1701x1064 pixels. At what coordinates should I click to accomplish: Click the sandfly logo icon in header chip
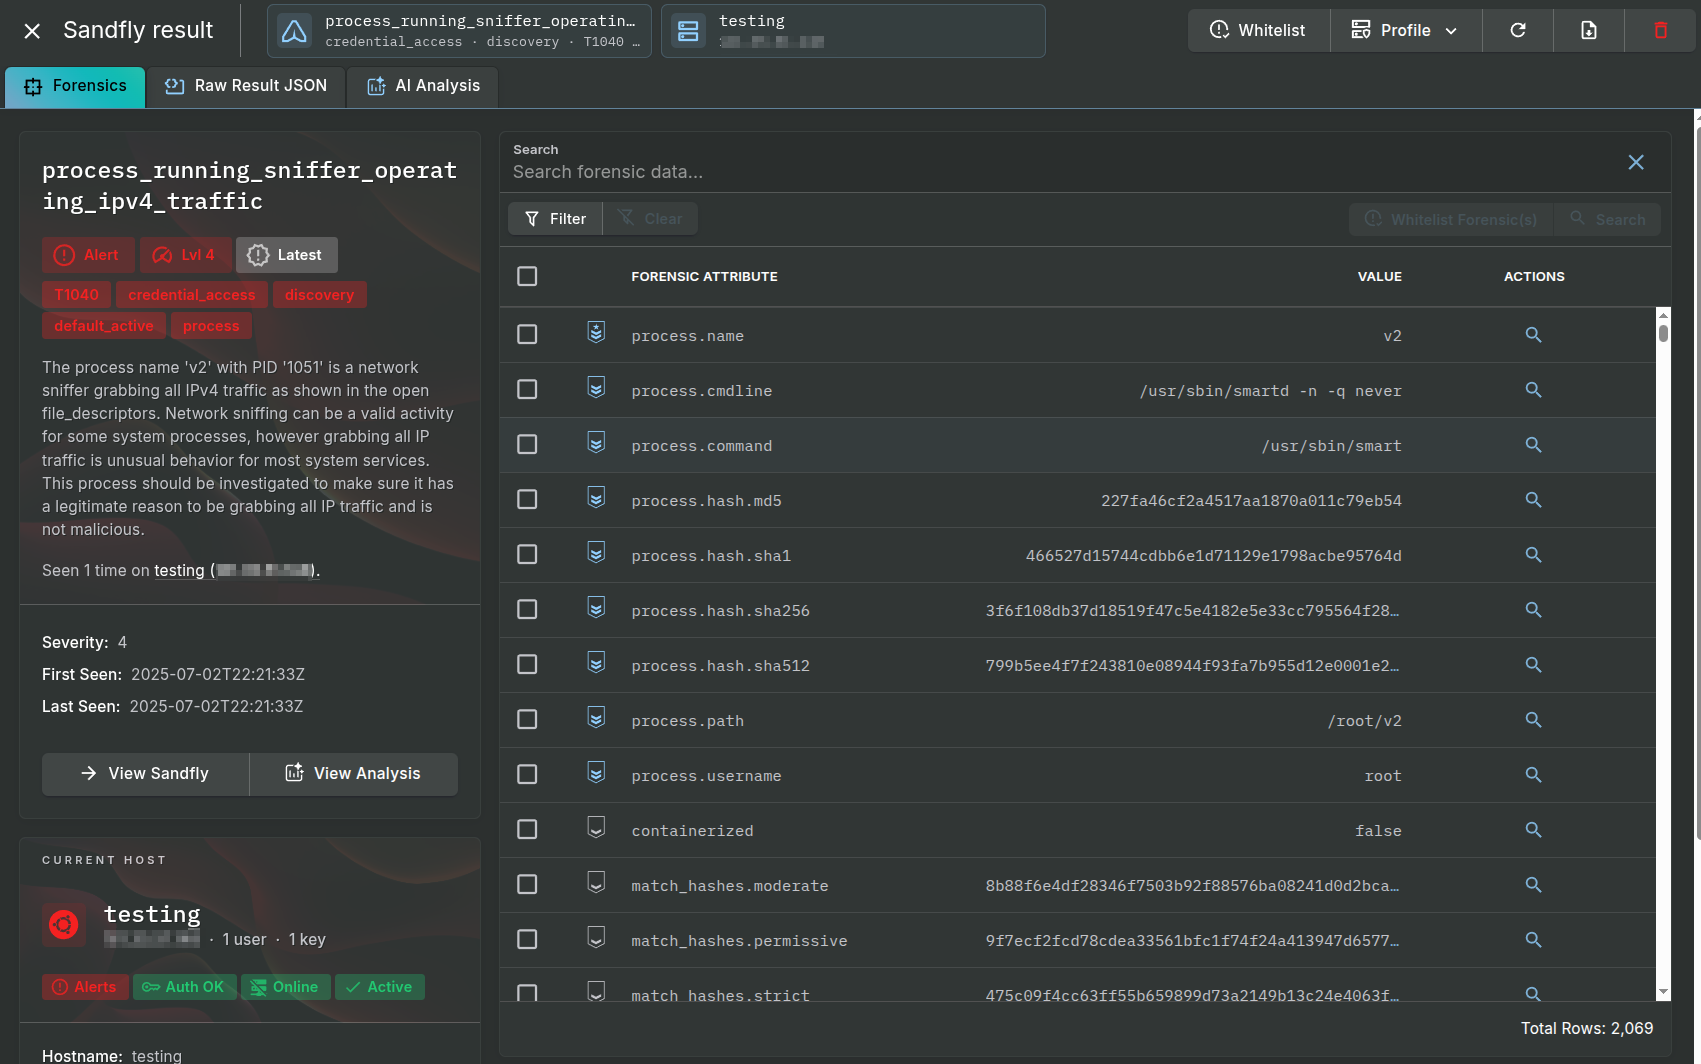tap(294, 31)
